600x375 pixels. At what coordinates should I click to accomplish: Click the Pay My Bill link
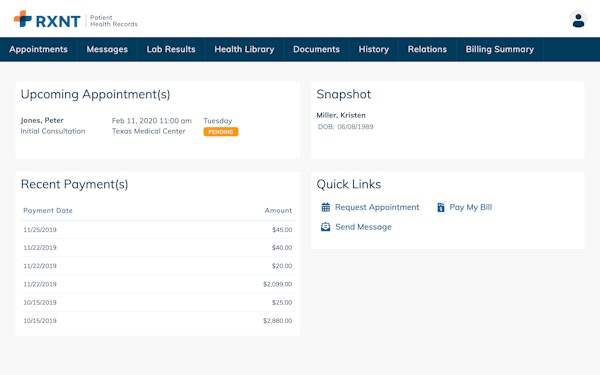[471, 207]
